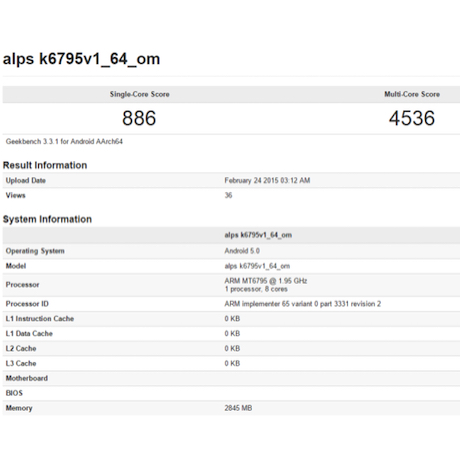Click the Result Information heading
Viewport: 460px width, 450px height.
[45, 165]
